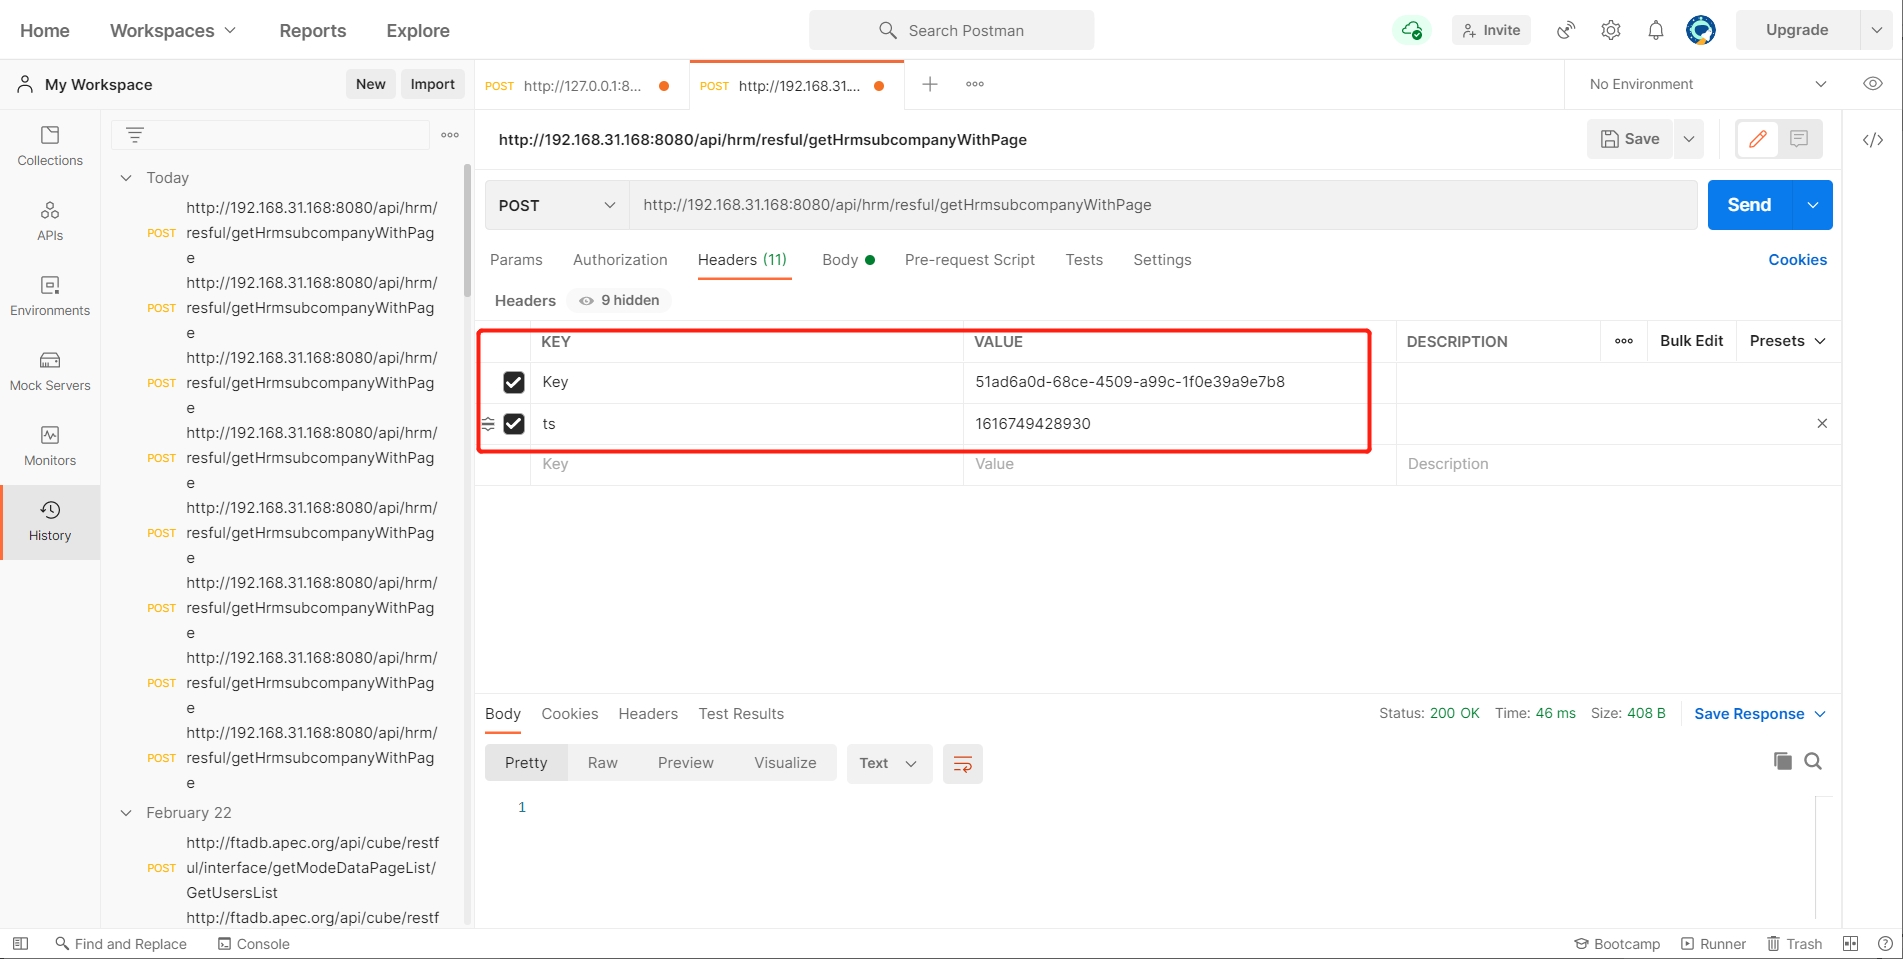Click the request URL input field
This screenshot has height=959, width=1903.
1160,205
